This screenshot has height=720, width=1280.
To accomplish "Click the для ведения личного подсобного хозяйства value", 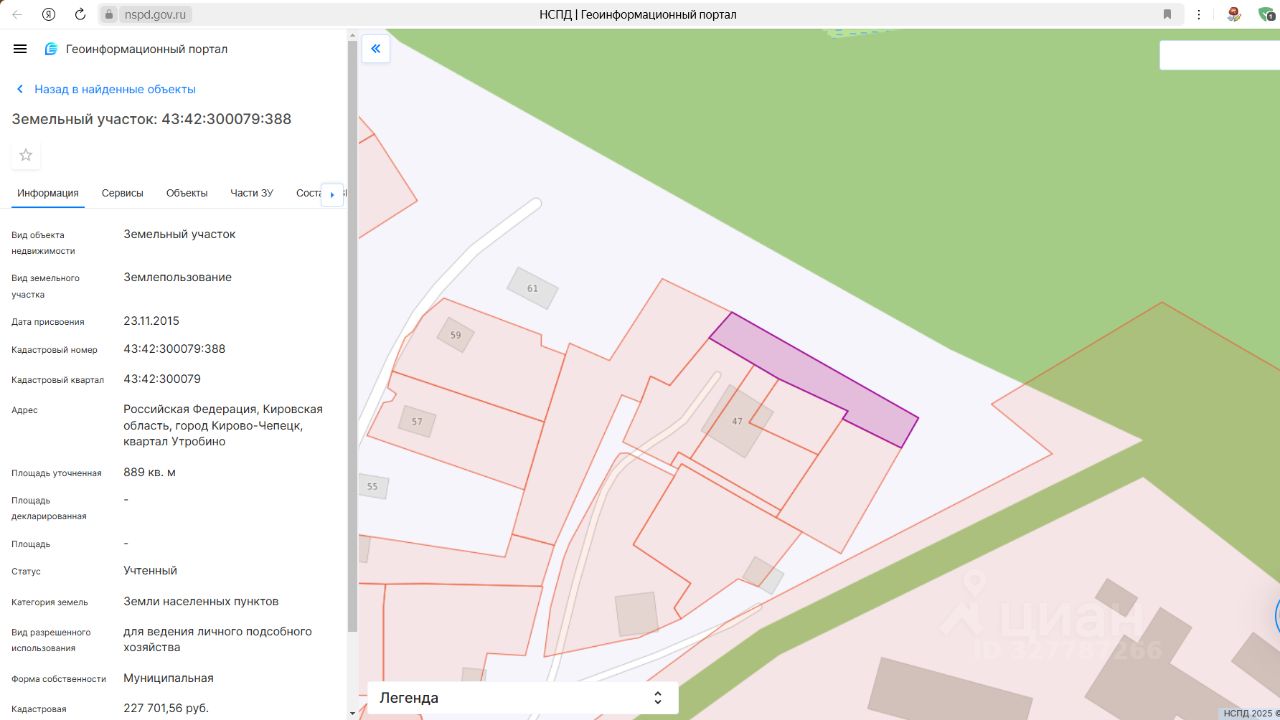I will tap(217, 639).
